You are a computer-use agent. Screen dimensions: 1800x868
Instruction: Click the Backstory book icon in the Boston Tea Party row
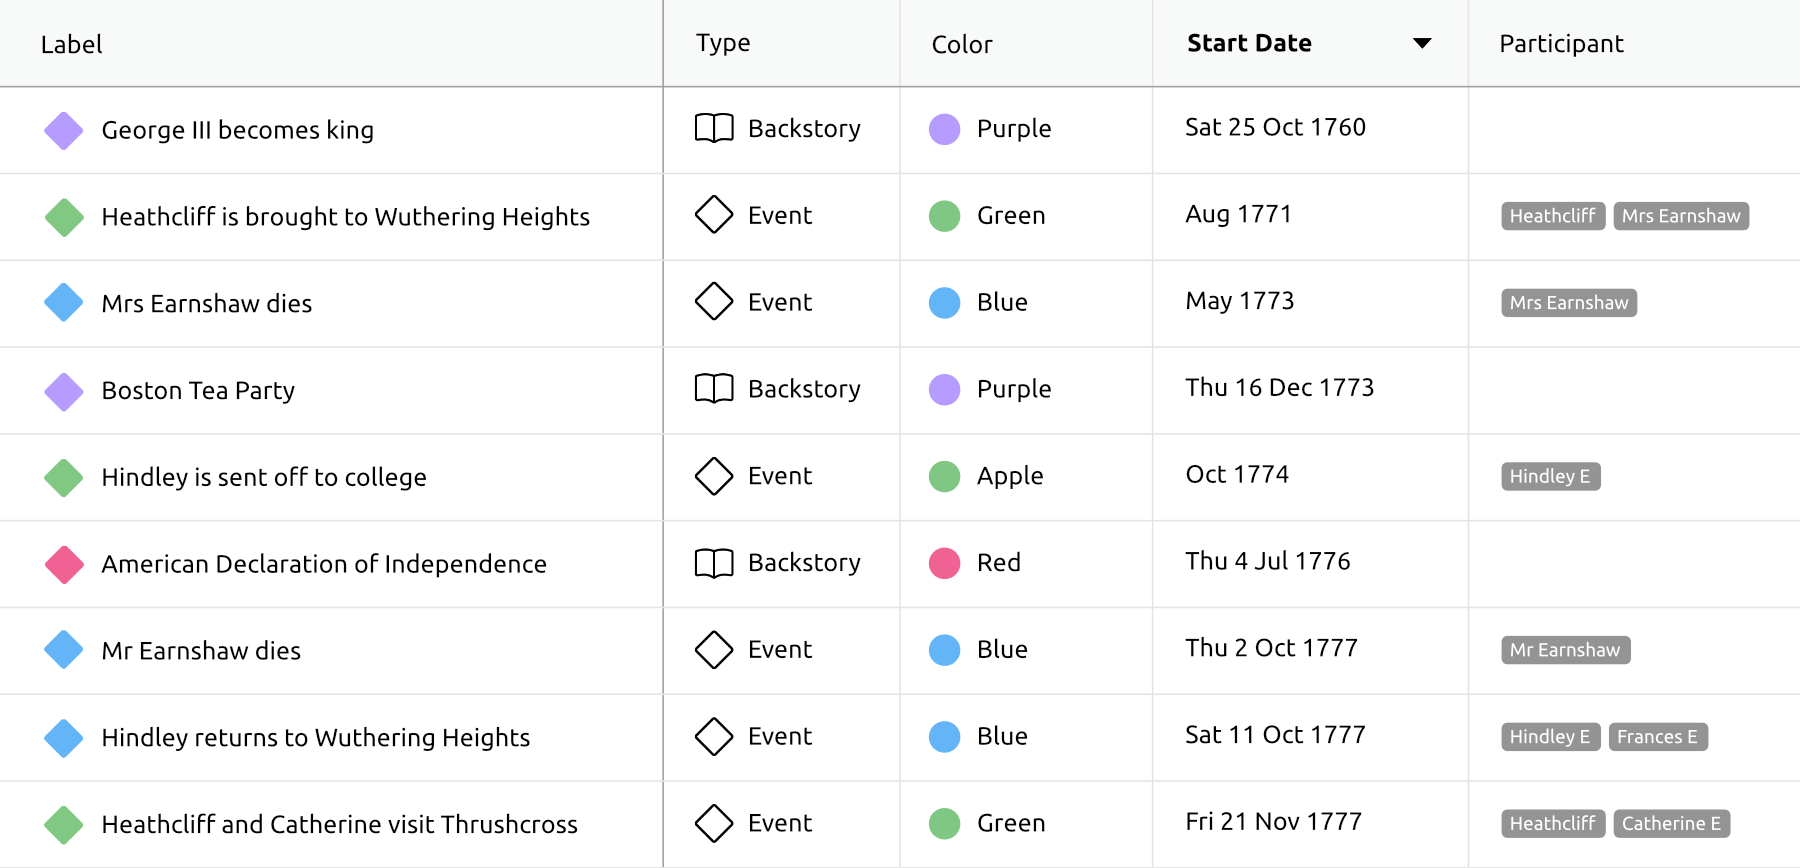tap(714, 389)
